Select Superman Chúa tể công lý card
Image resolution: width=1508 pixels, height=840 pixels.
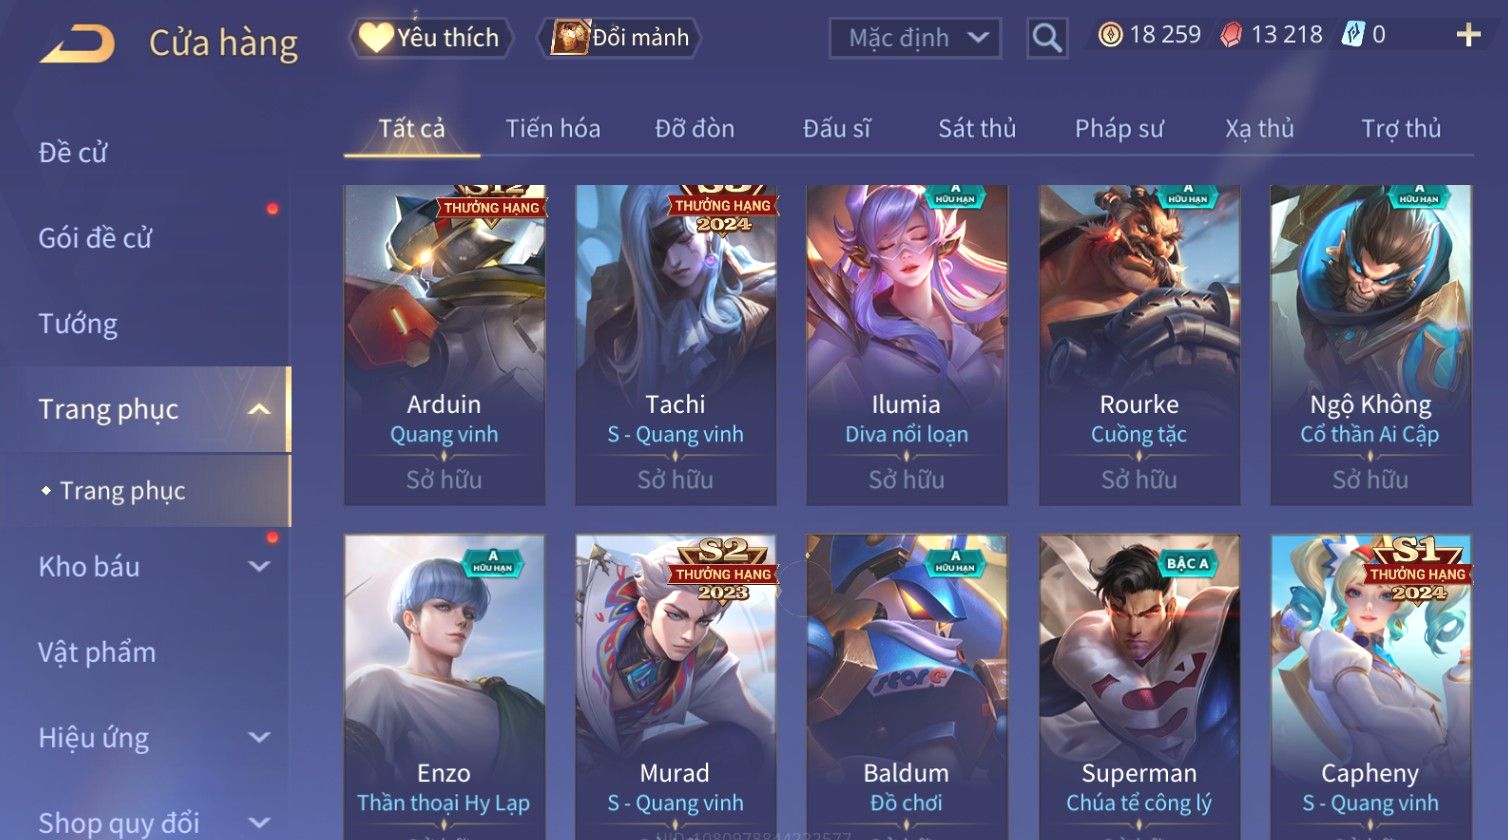pyautogui.click(x=1139, y=687)
